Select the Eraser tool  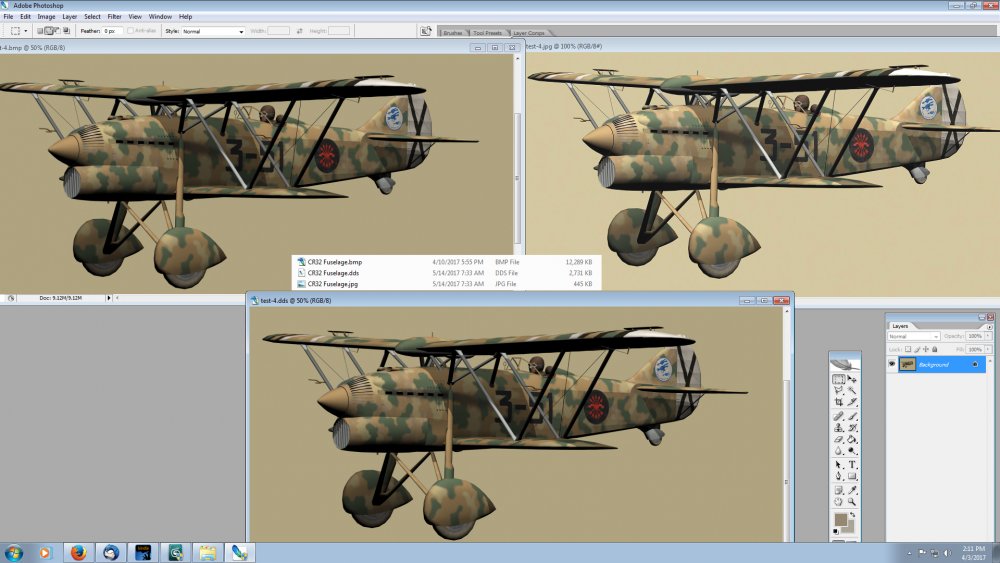[x=839, y=439]
